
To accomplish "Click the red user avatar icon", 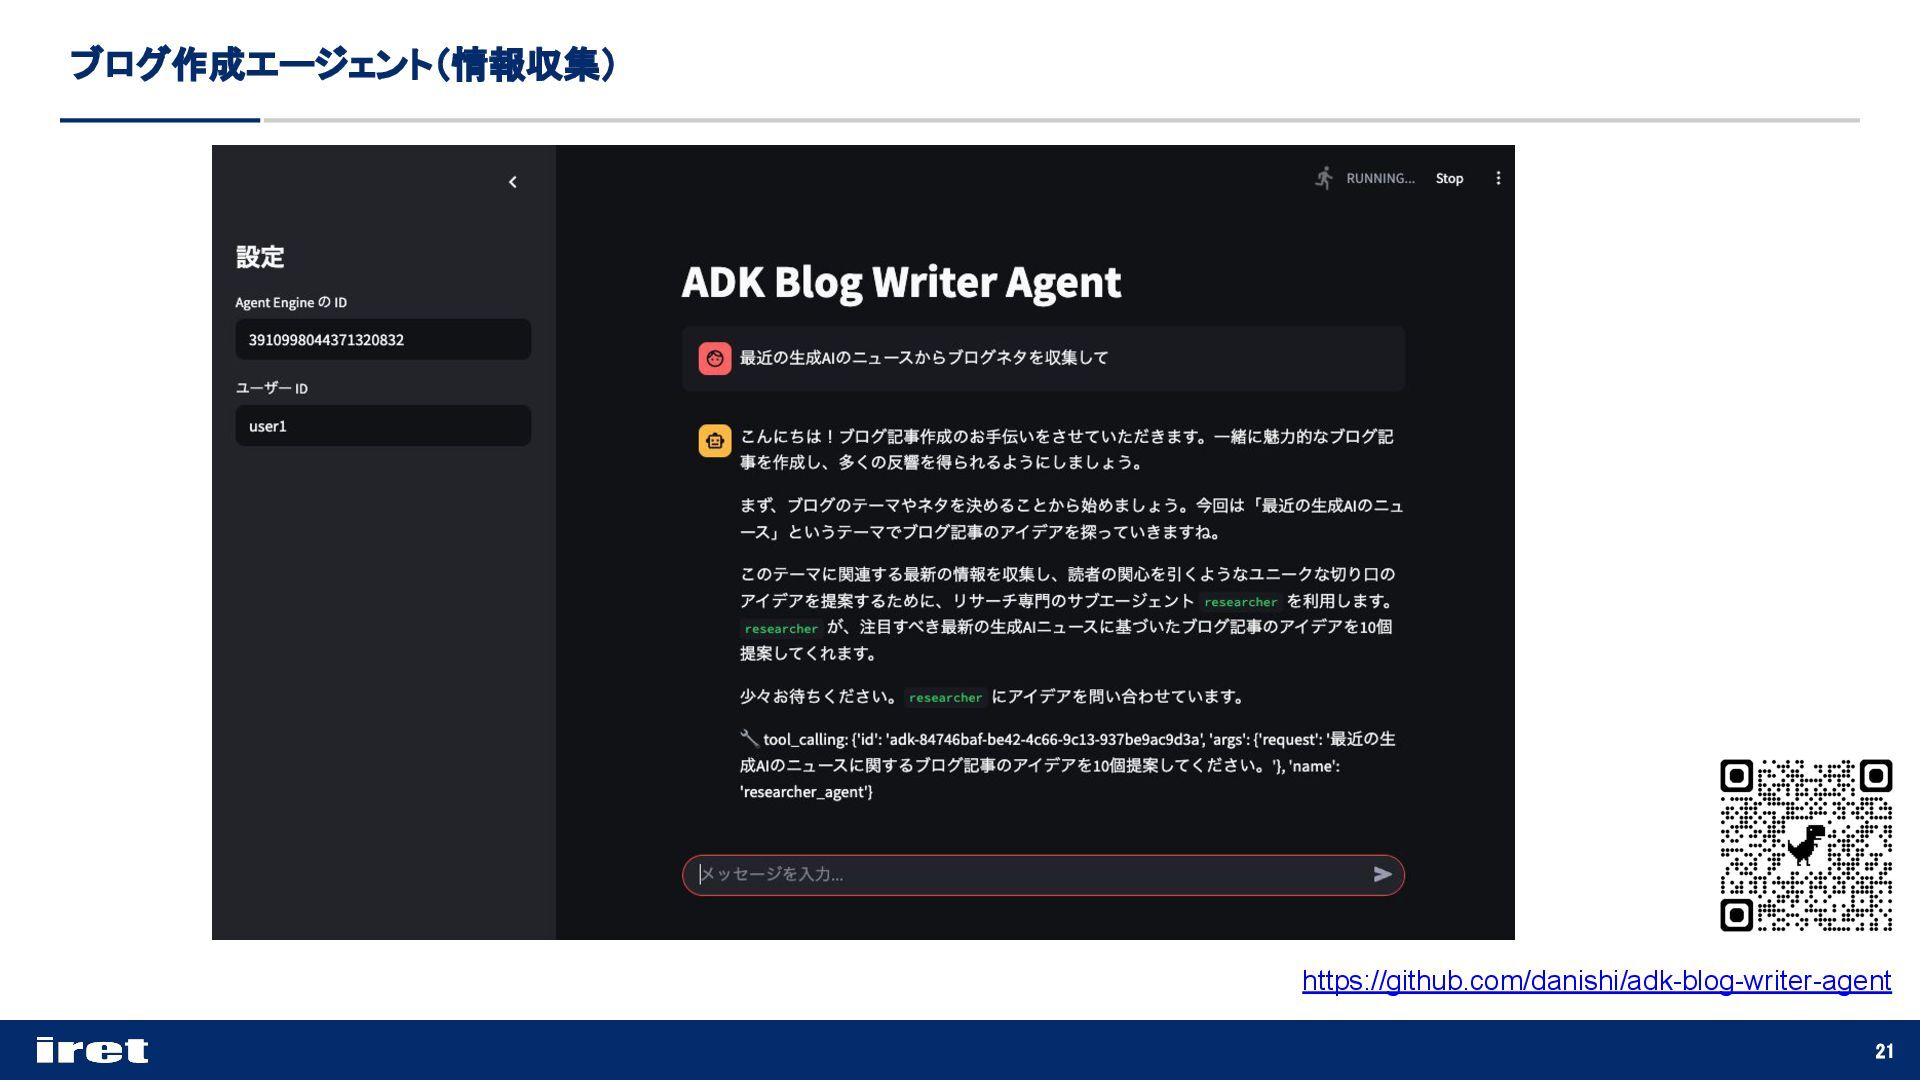I will (x=714, y=358).
